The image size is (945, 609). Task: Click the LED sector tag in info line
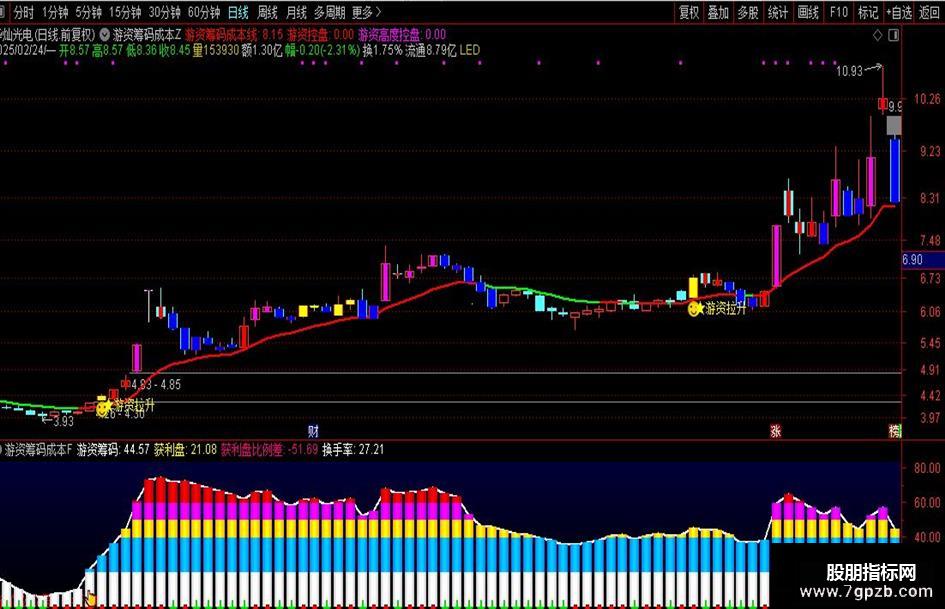point(470,50)
